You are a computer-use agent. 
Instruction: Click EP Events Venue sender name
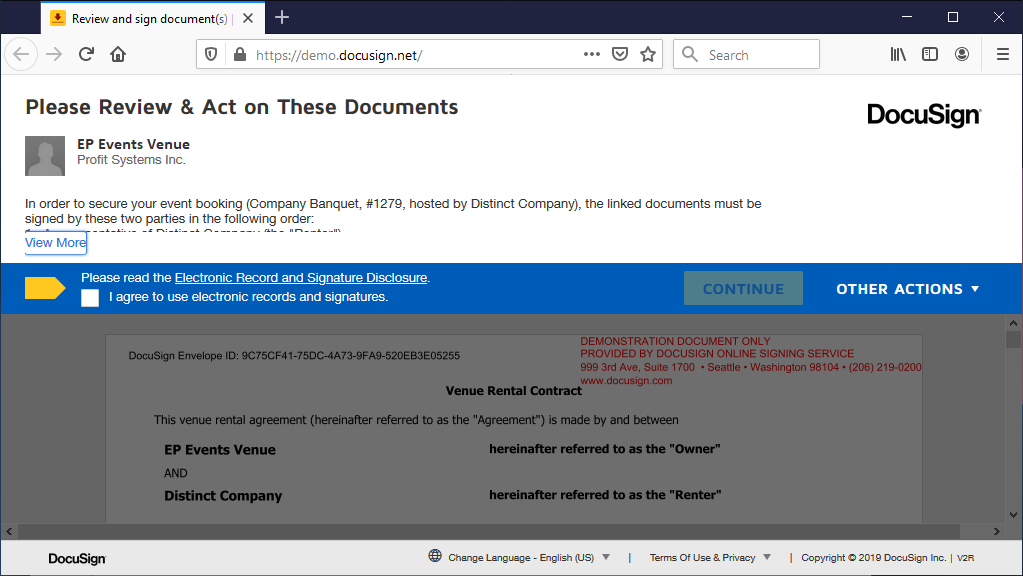coord(134,144)
